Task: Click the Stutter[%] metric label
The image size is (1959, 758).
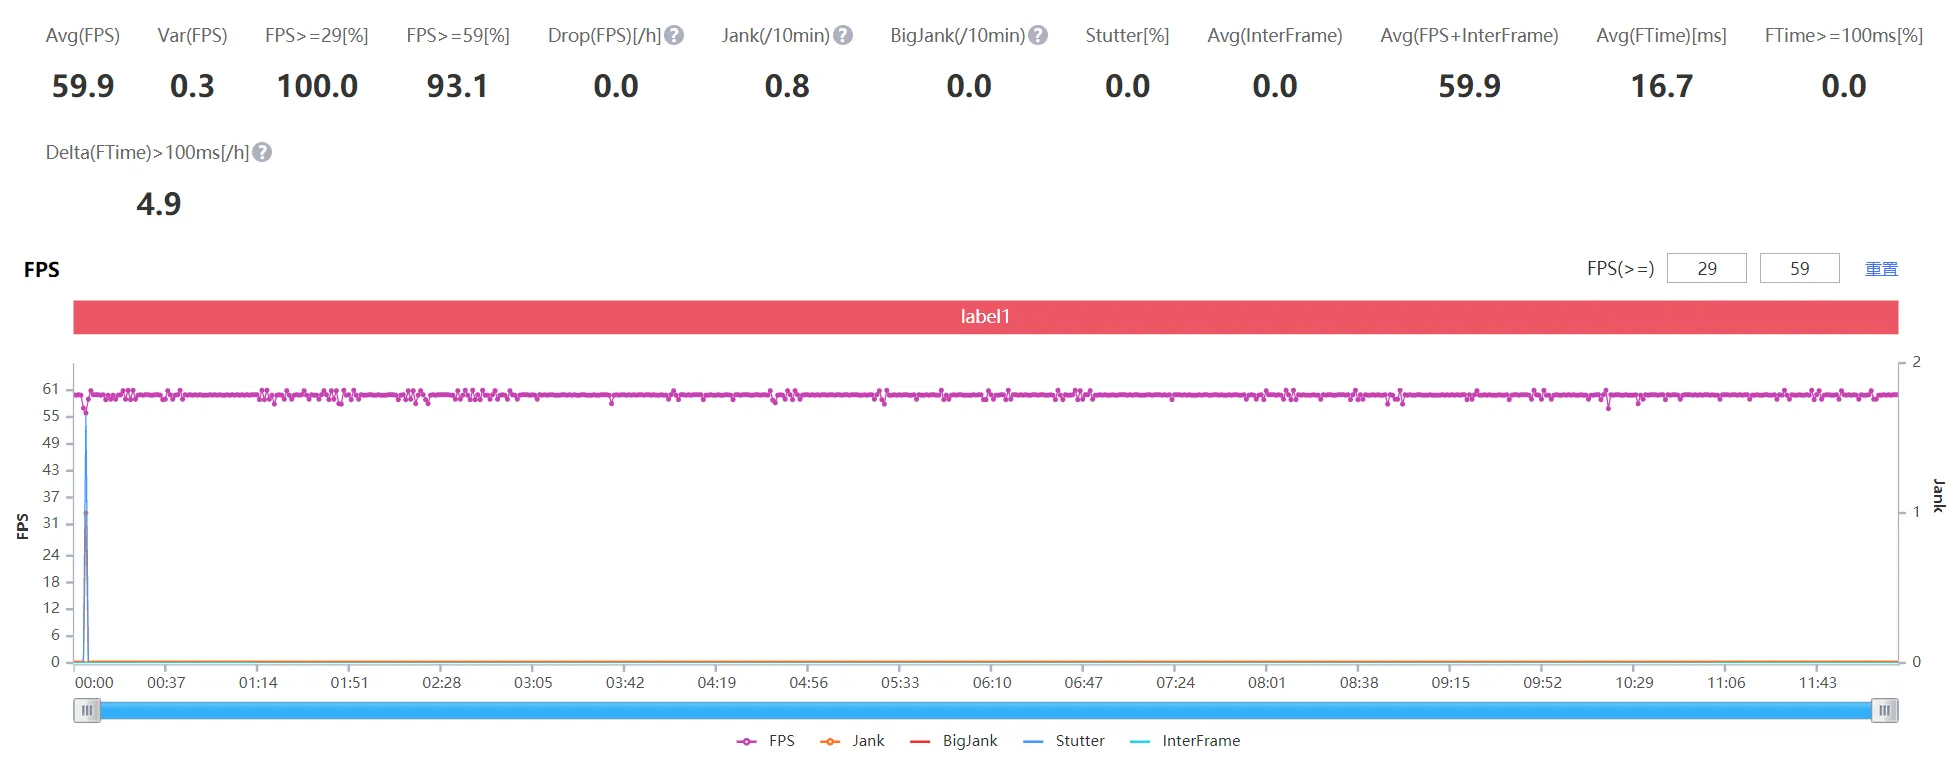Action: coord(1127,36)
